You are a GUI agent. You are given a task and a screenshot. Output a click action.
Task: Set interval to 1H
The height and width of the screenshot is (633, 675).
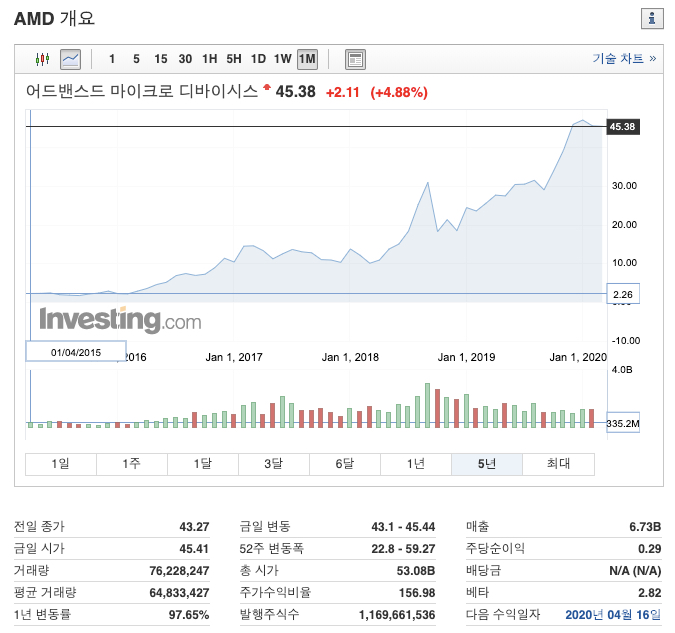[210, 59]
